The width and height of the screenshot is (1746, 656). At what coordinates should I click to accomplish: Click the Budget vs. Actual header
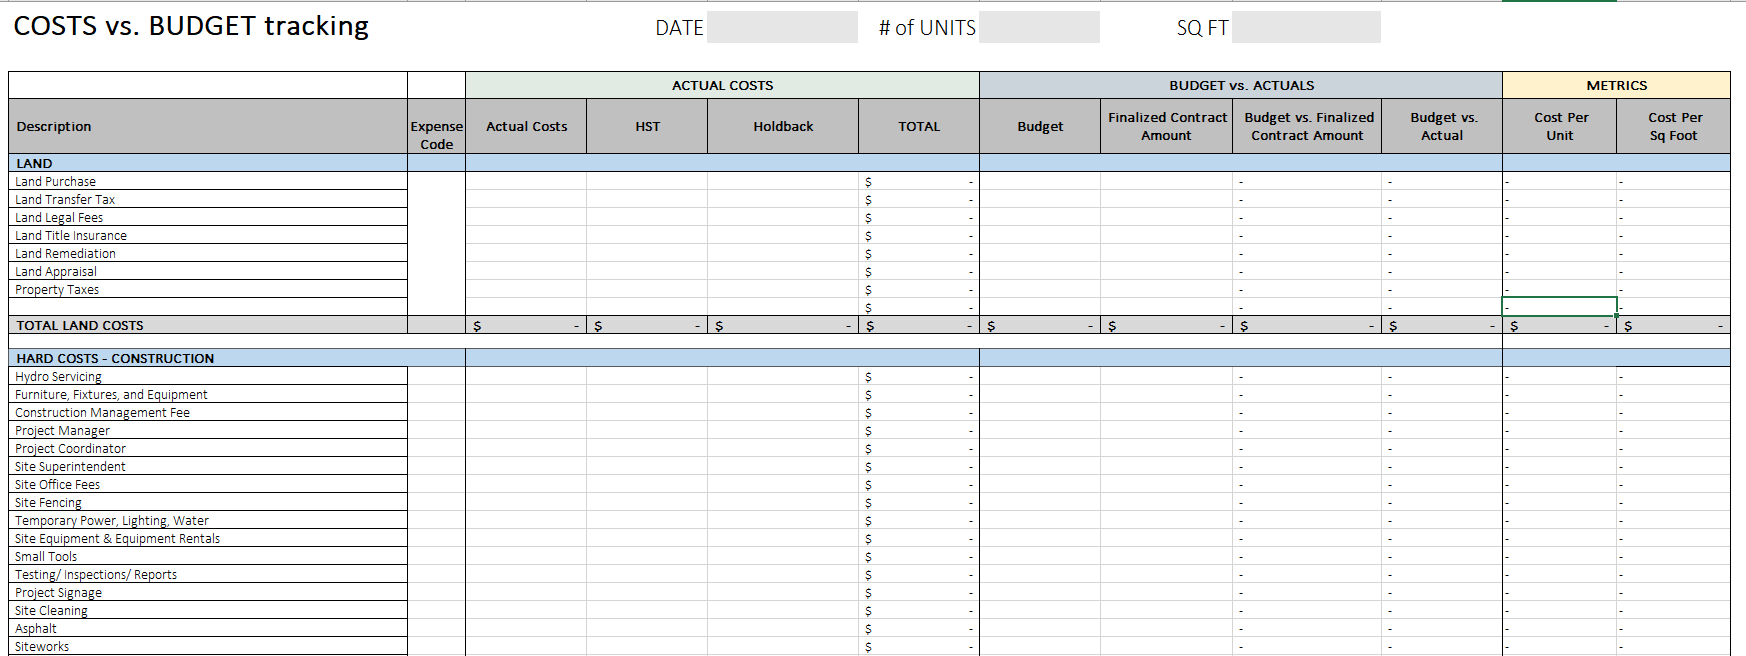(x=1442, y=126)
